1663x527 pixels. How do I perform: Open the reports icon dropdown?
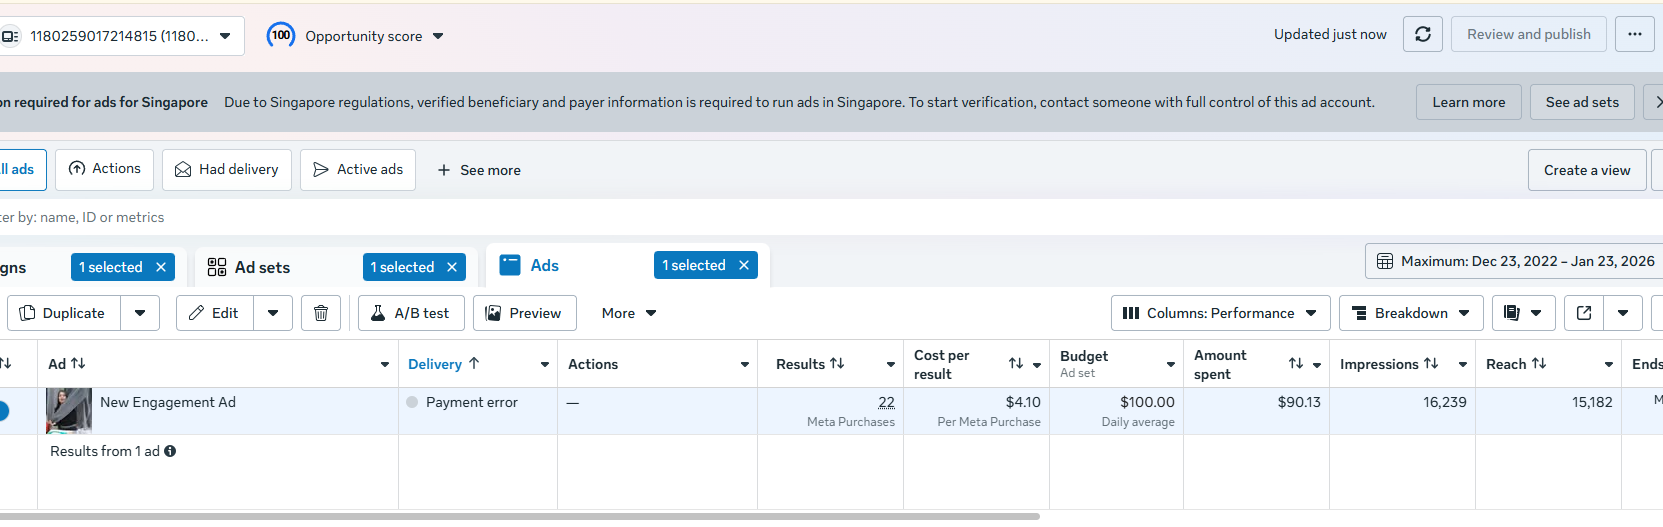pyautogui.click(x=1523, y=313)
